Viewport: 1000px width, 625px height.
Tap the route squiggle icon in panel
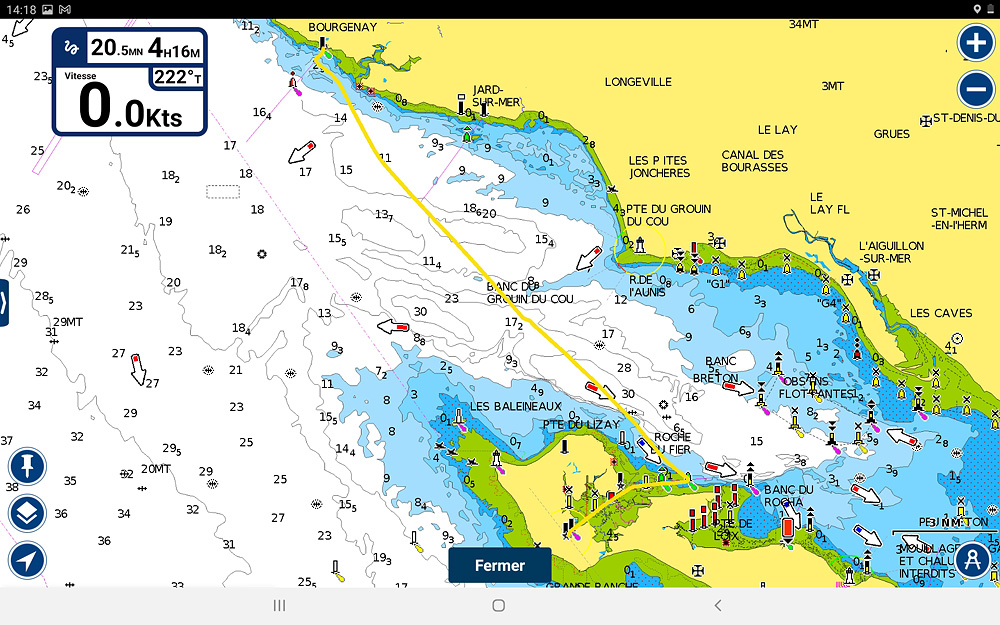pyautogui.click(x=70, y=47)
